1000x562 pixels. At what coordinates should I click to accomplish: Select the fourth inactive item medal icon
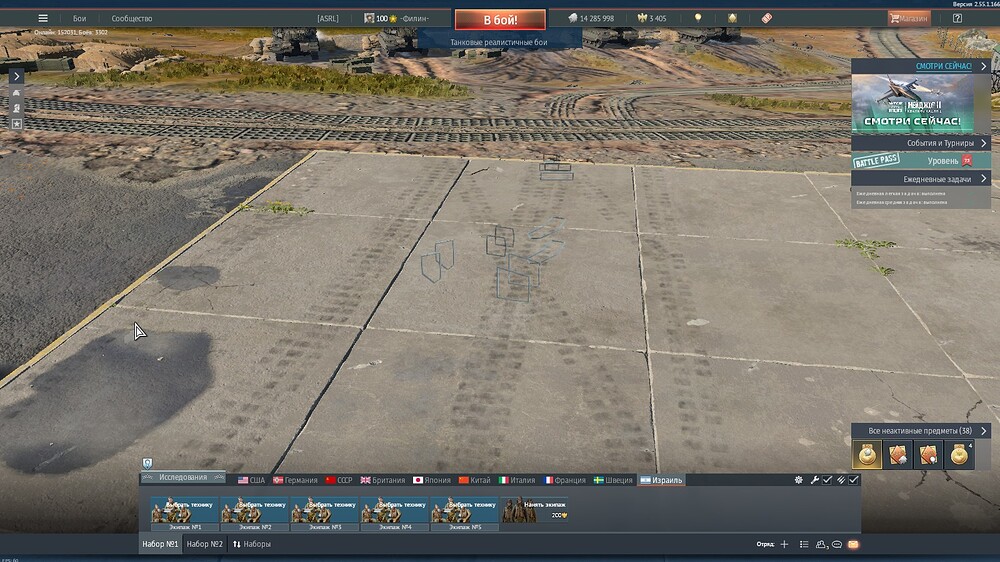pyautogui.click(x=960, y=455)
